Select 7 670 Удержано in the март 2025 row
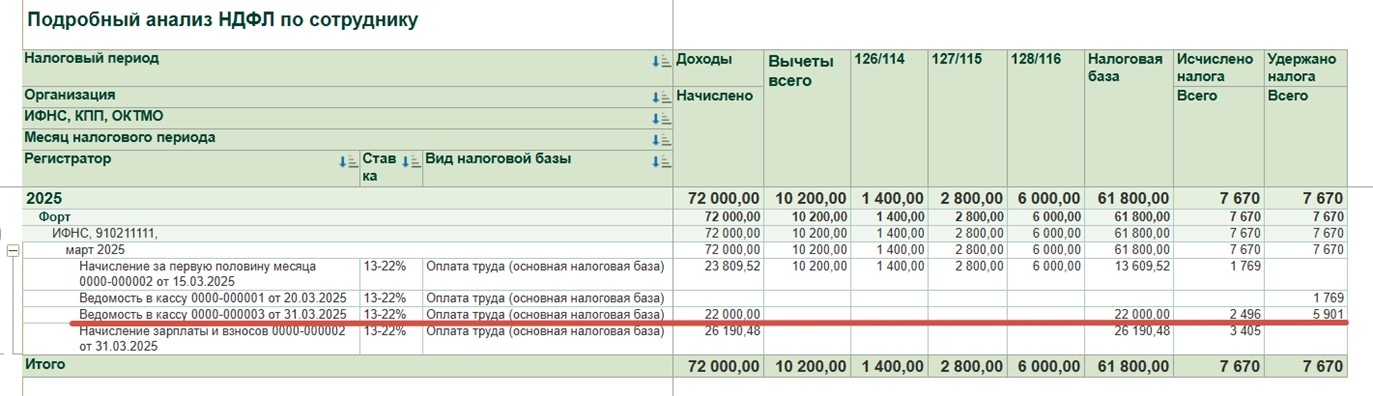This screenshot has width=1373, height=396. tap(1327, 249)
